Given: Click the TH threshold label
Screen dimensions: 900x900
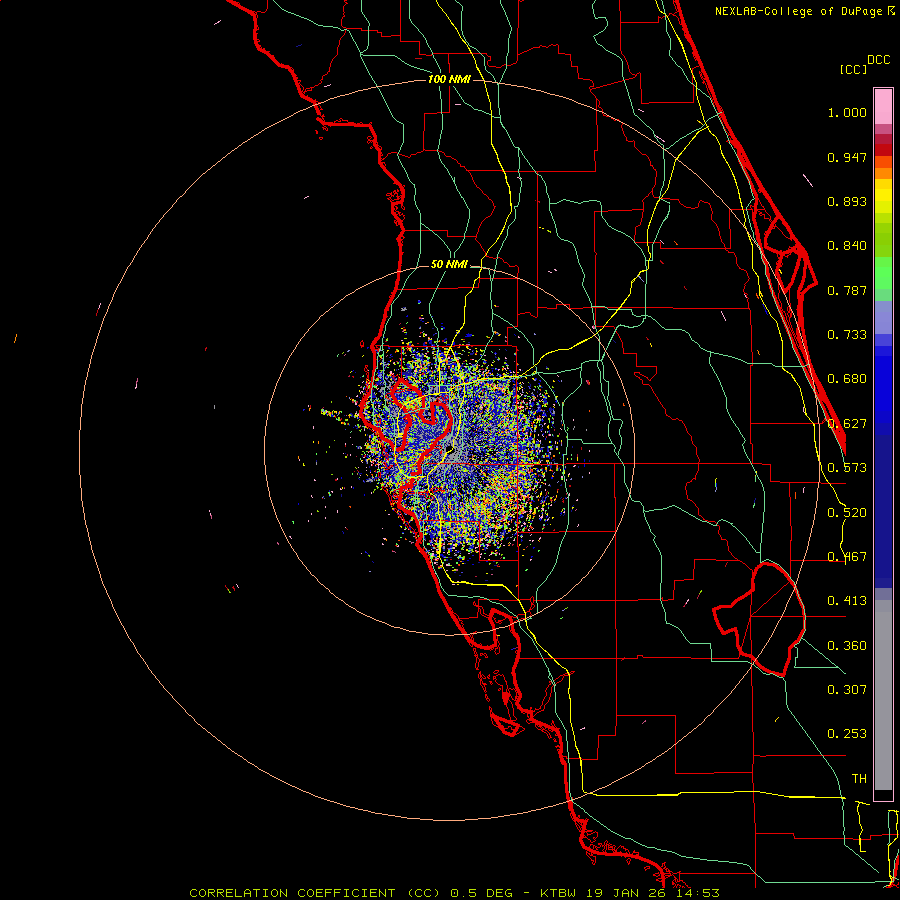Looking at the screenshot, I should point(859,779).
